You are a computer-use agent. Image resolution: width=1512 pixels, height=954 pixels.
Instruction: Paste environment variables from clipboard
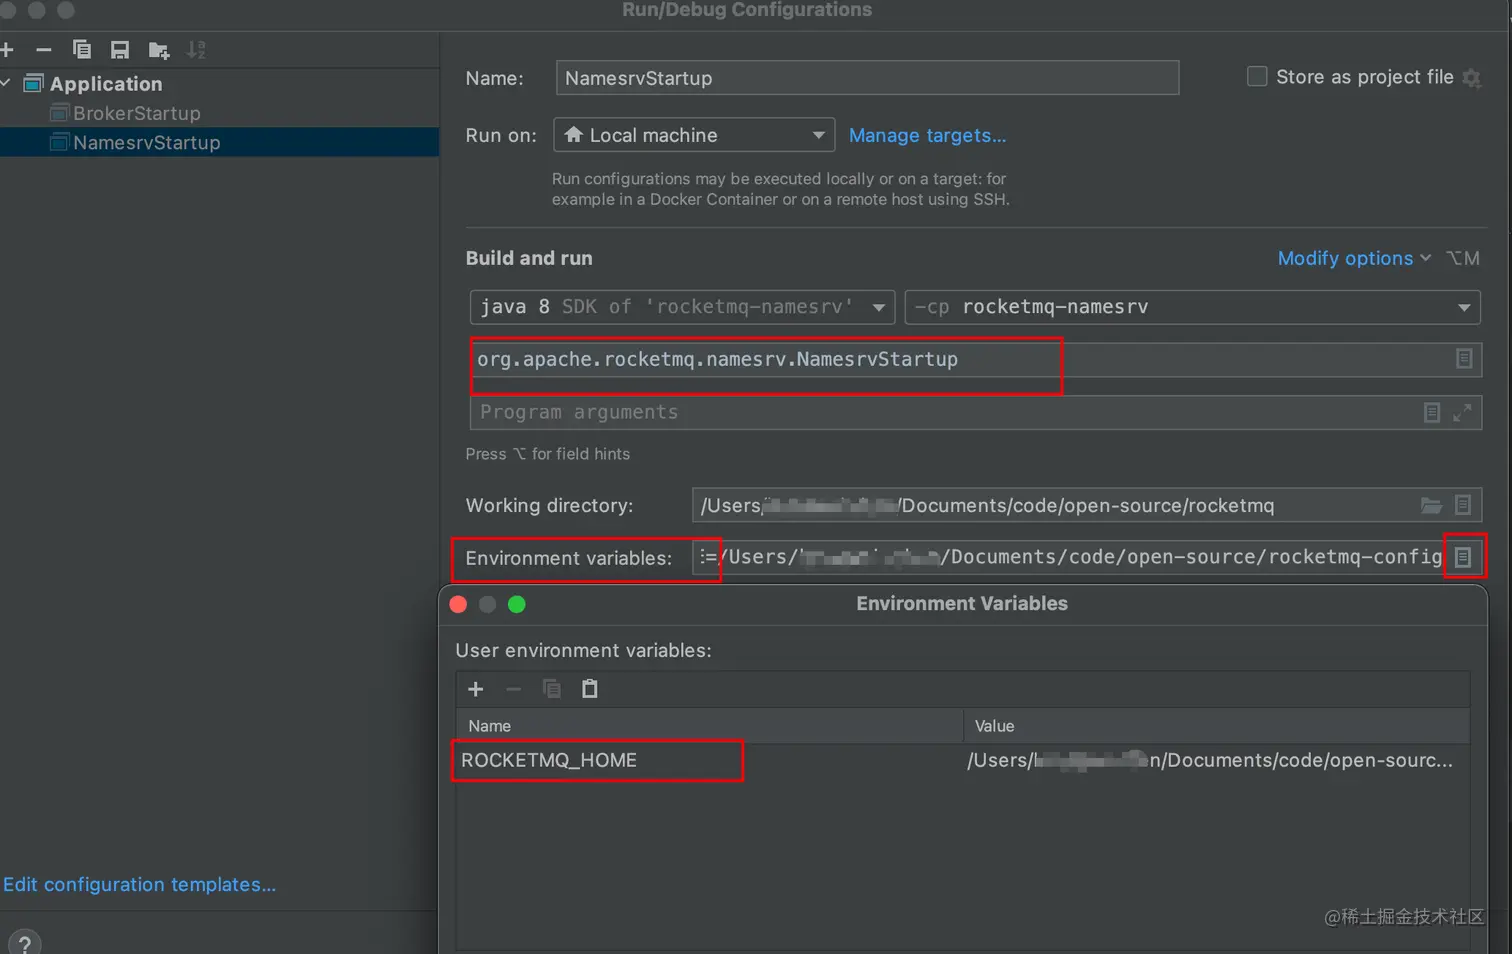coord(590,688)
